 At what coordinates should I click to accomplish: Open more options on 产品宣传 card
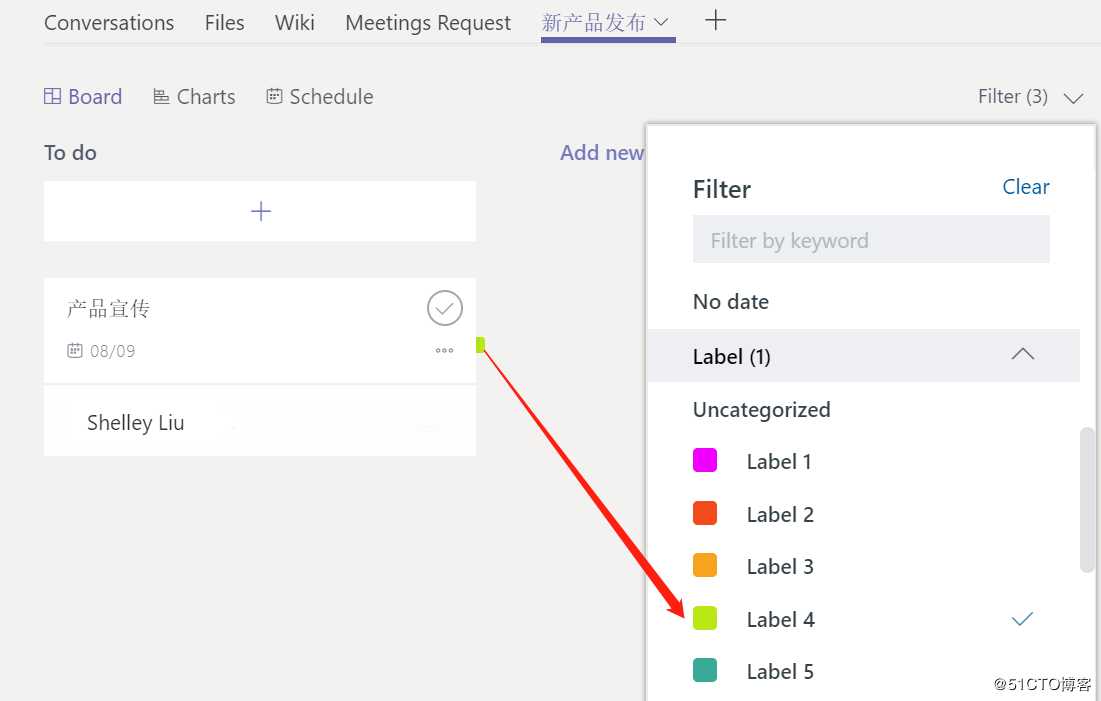point(444,350)
